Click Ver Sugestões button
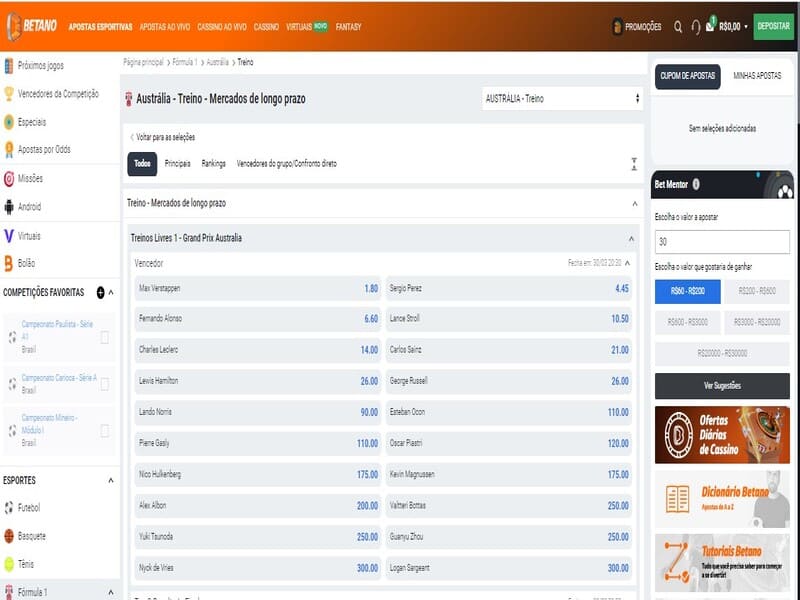800x600 pixels. pyautogui.click(x=722, y=386)
